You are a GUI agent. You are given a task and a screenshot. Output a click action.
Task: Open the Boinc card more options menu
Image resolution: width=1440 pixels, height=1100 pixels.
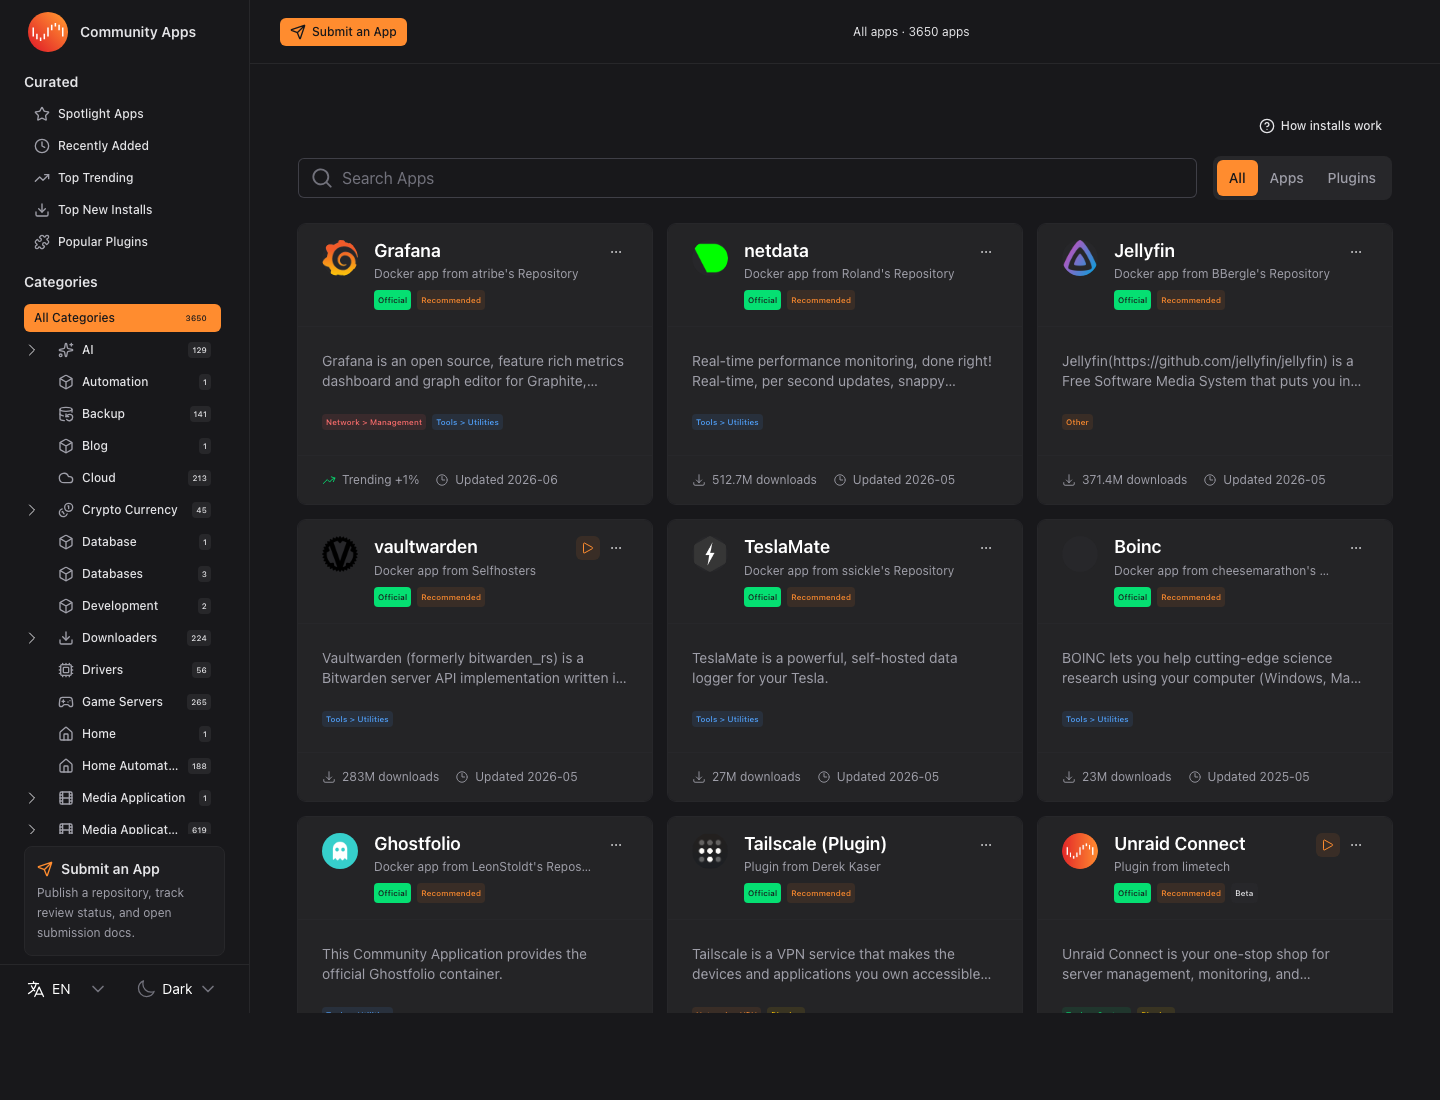[1356, 548]
